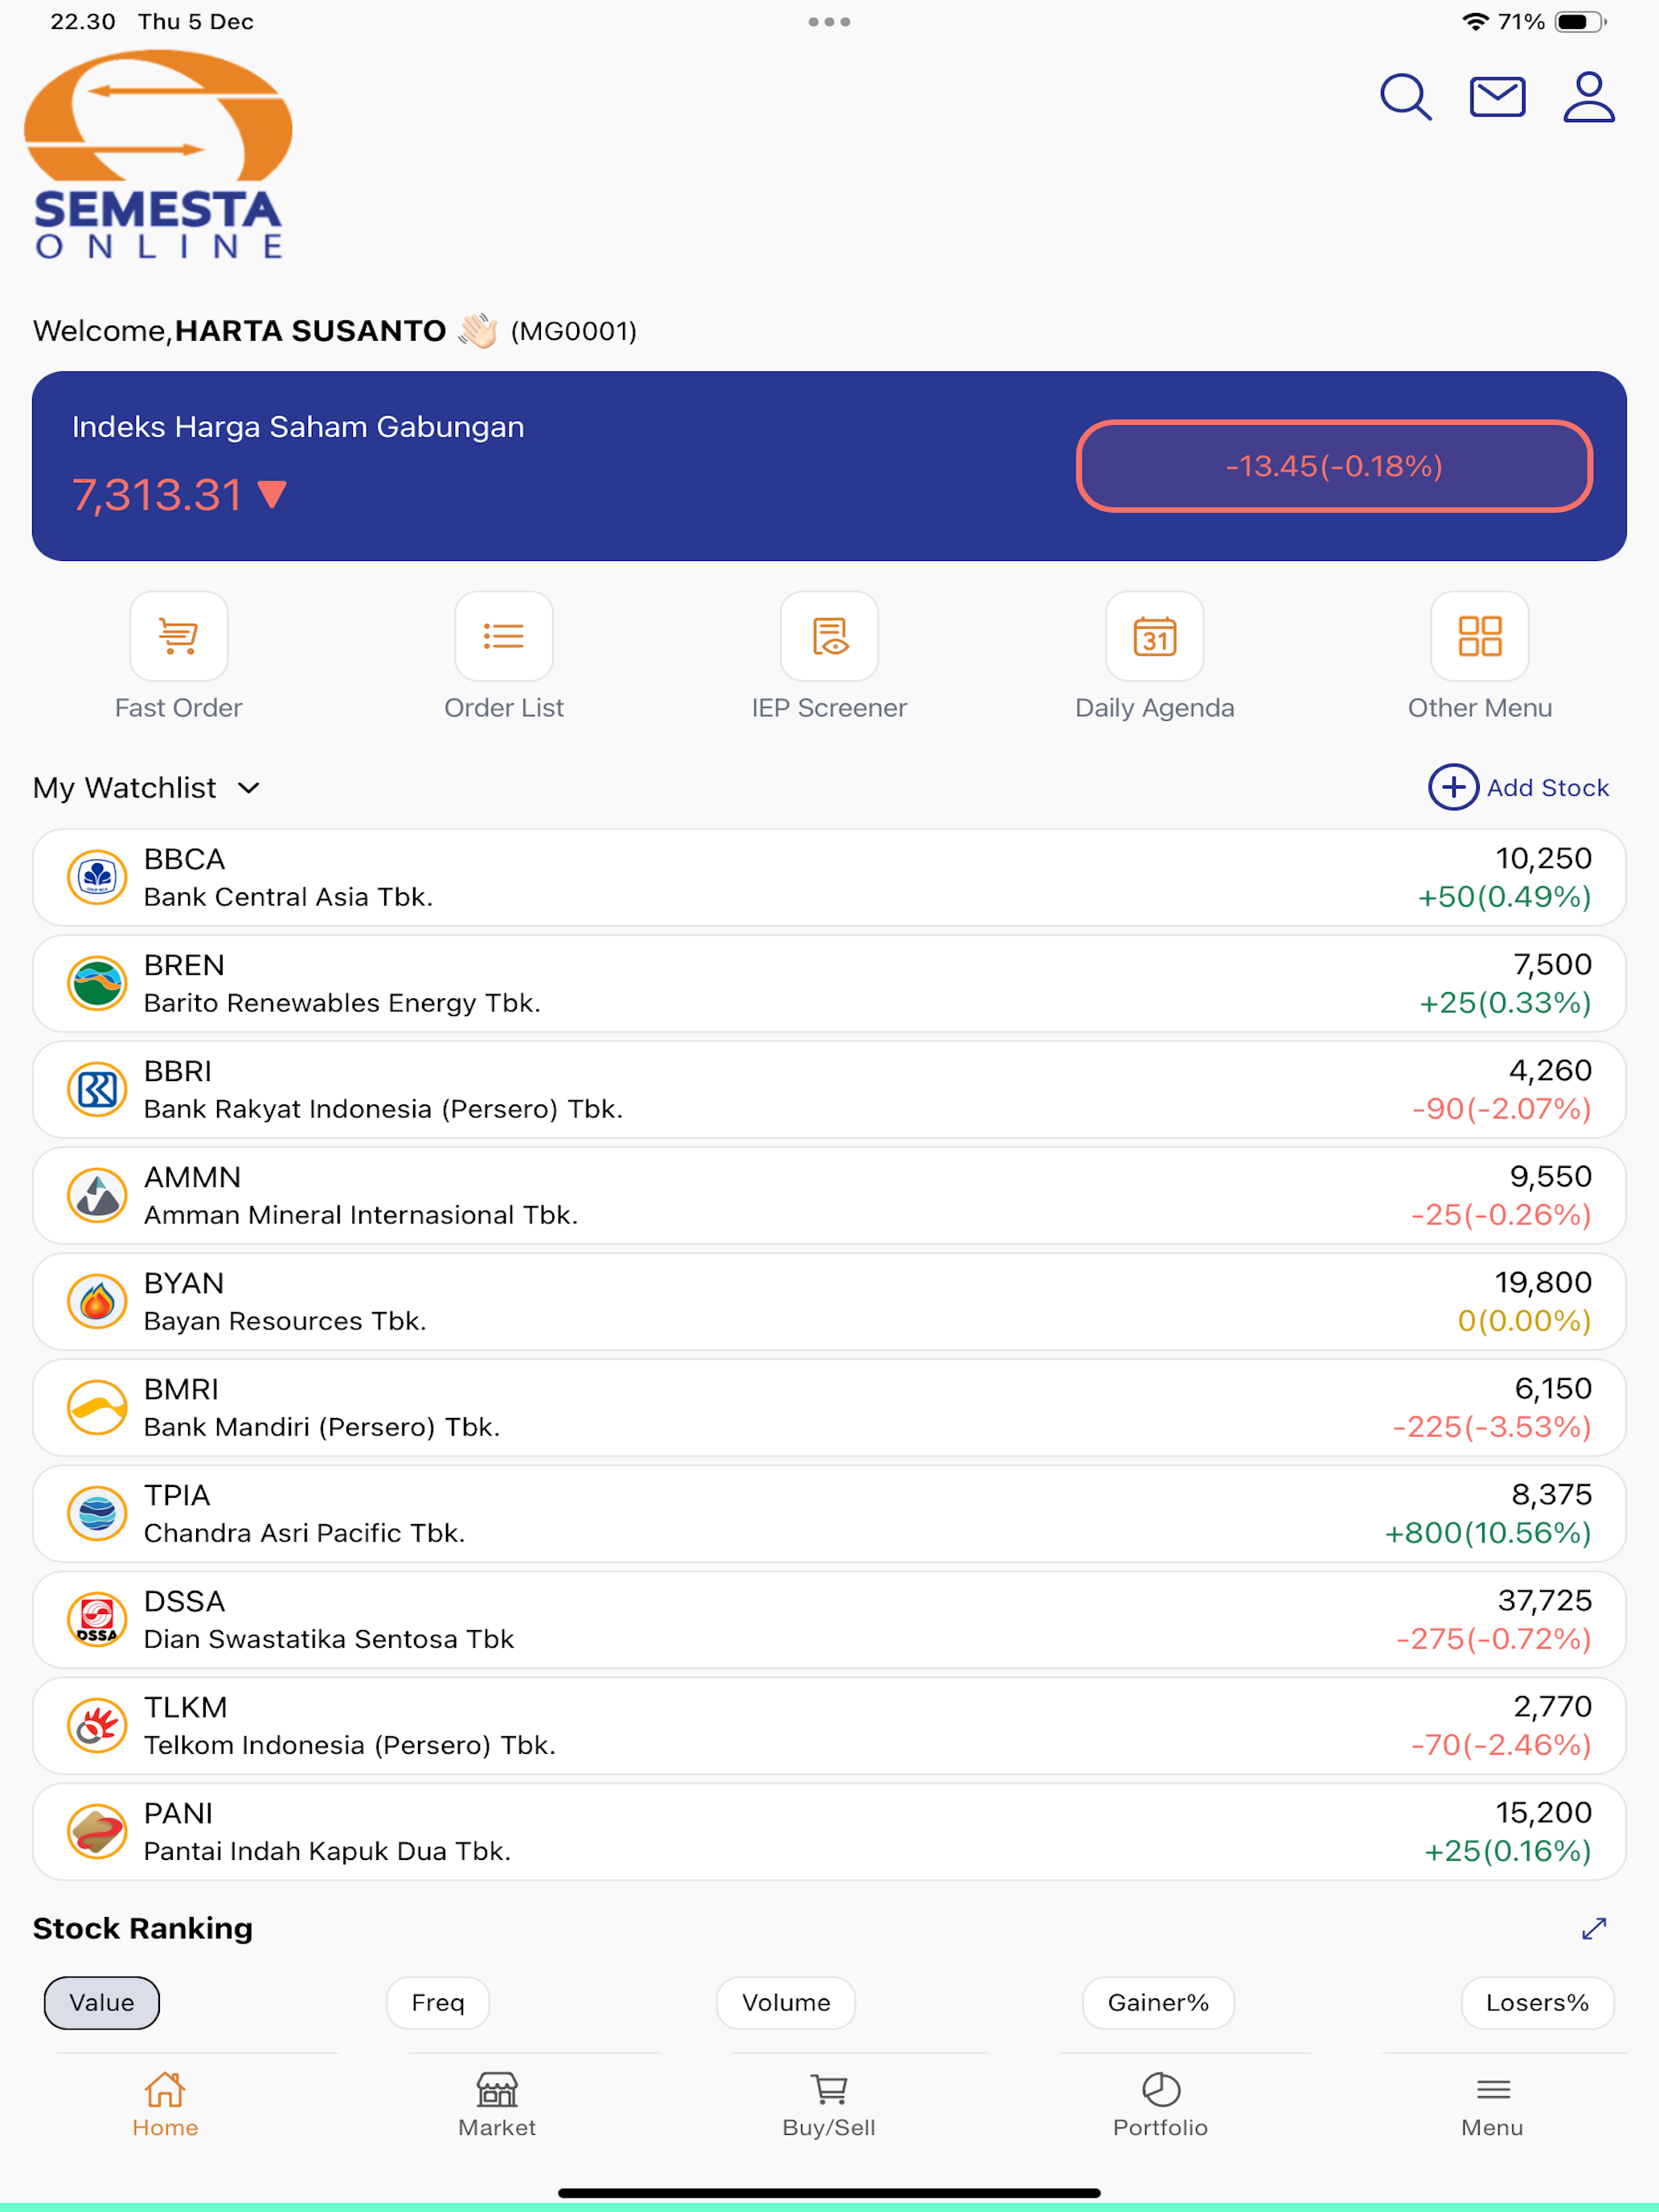Open Bank Mandiri (Persero) Tbk. row
Screen dimensions: 1659x2212
(x=829, y=1408)
